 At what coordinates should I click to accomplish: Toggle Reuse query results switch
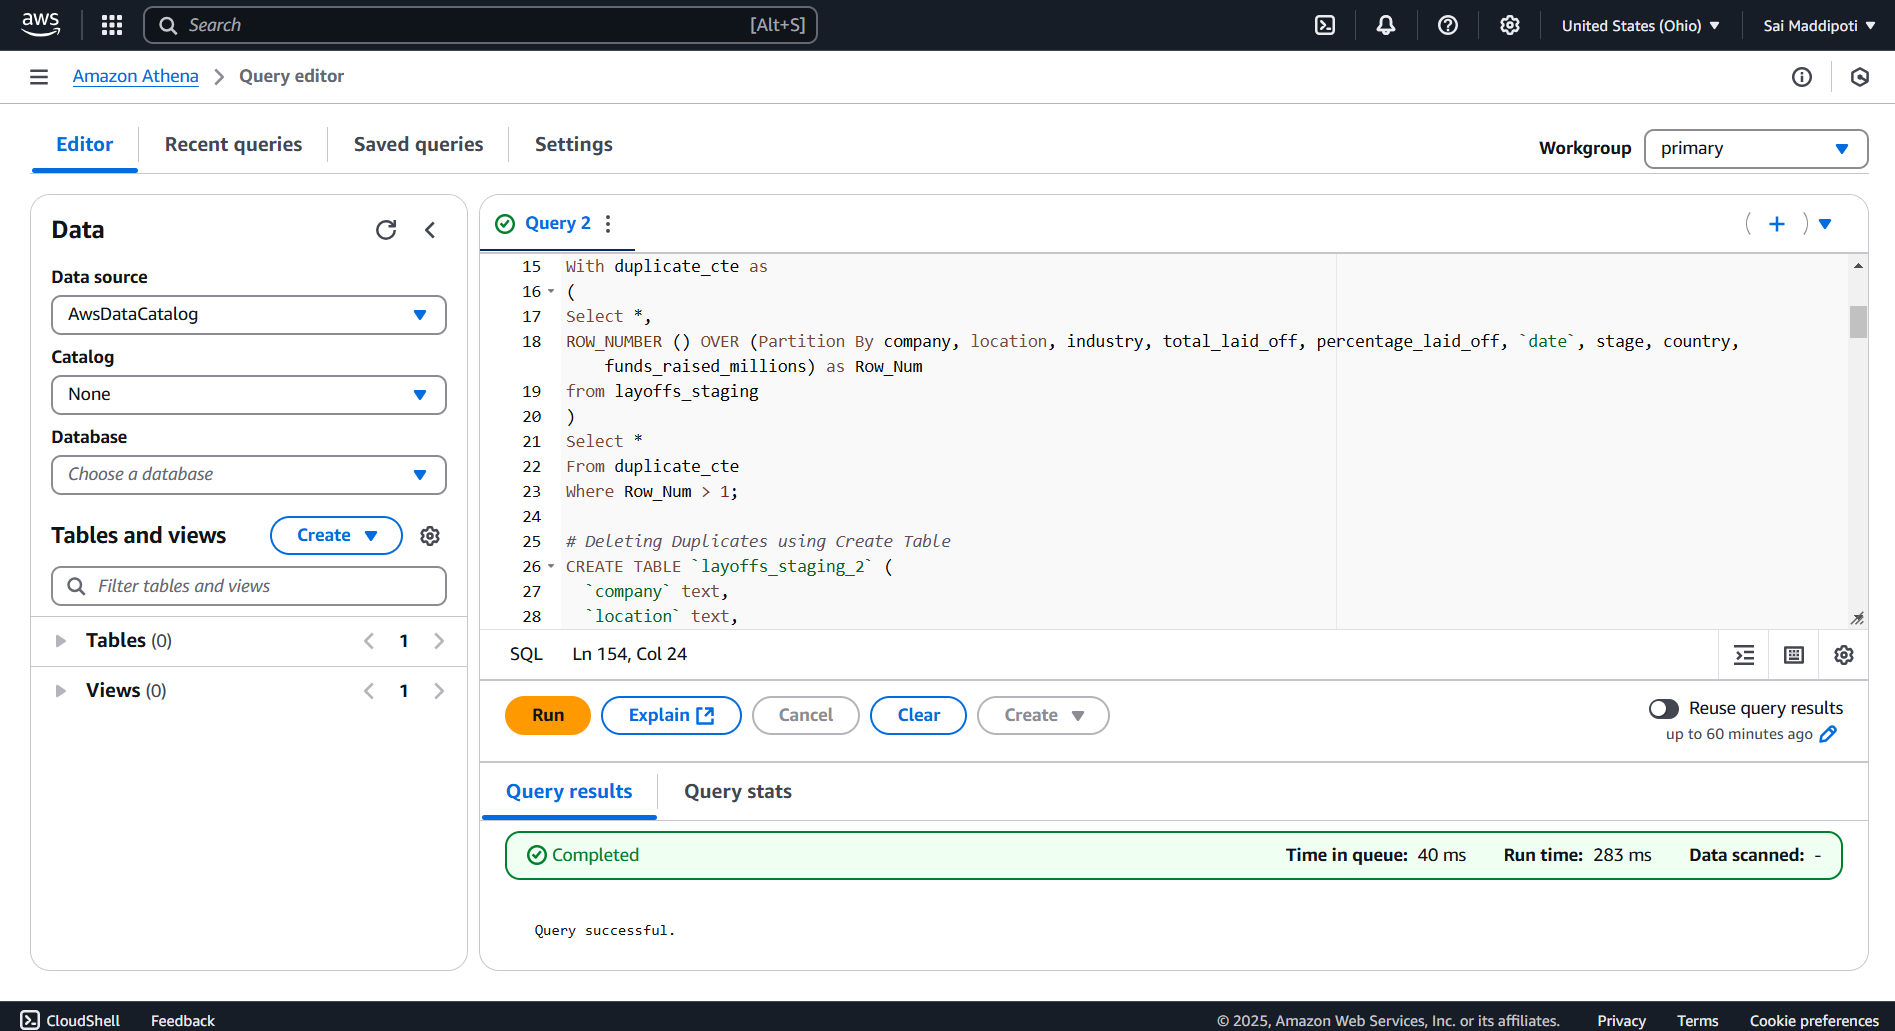[x=1664, y=708]
